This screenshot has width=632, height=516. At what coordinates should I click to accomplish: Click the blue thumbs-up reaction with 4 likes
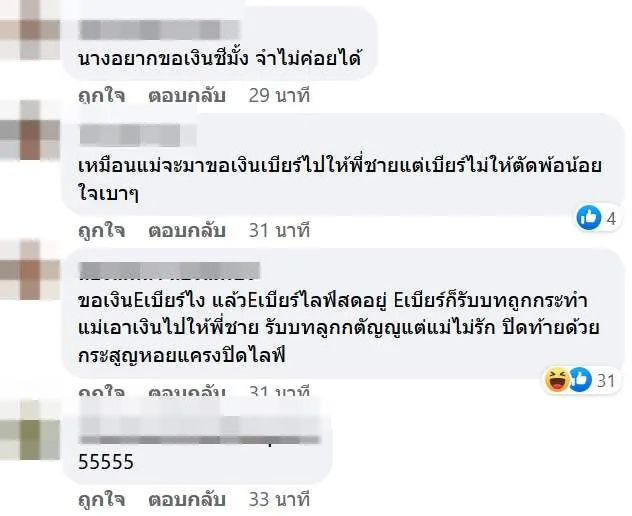tap(588, 218)
